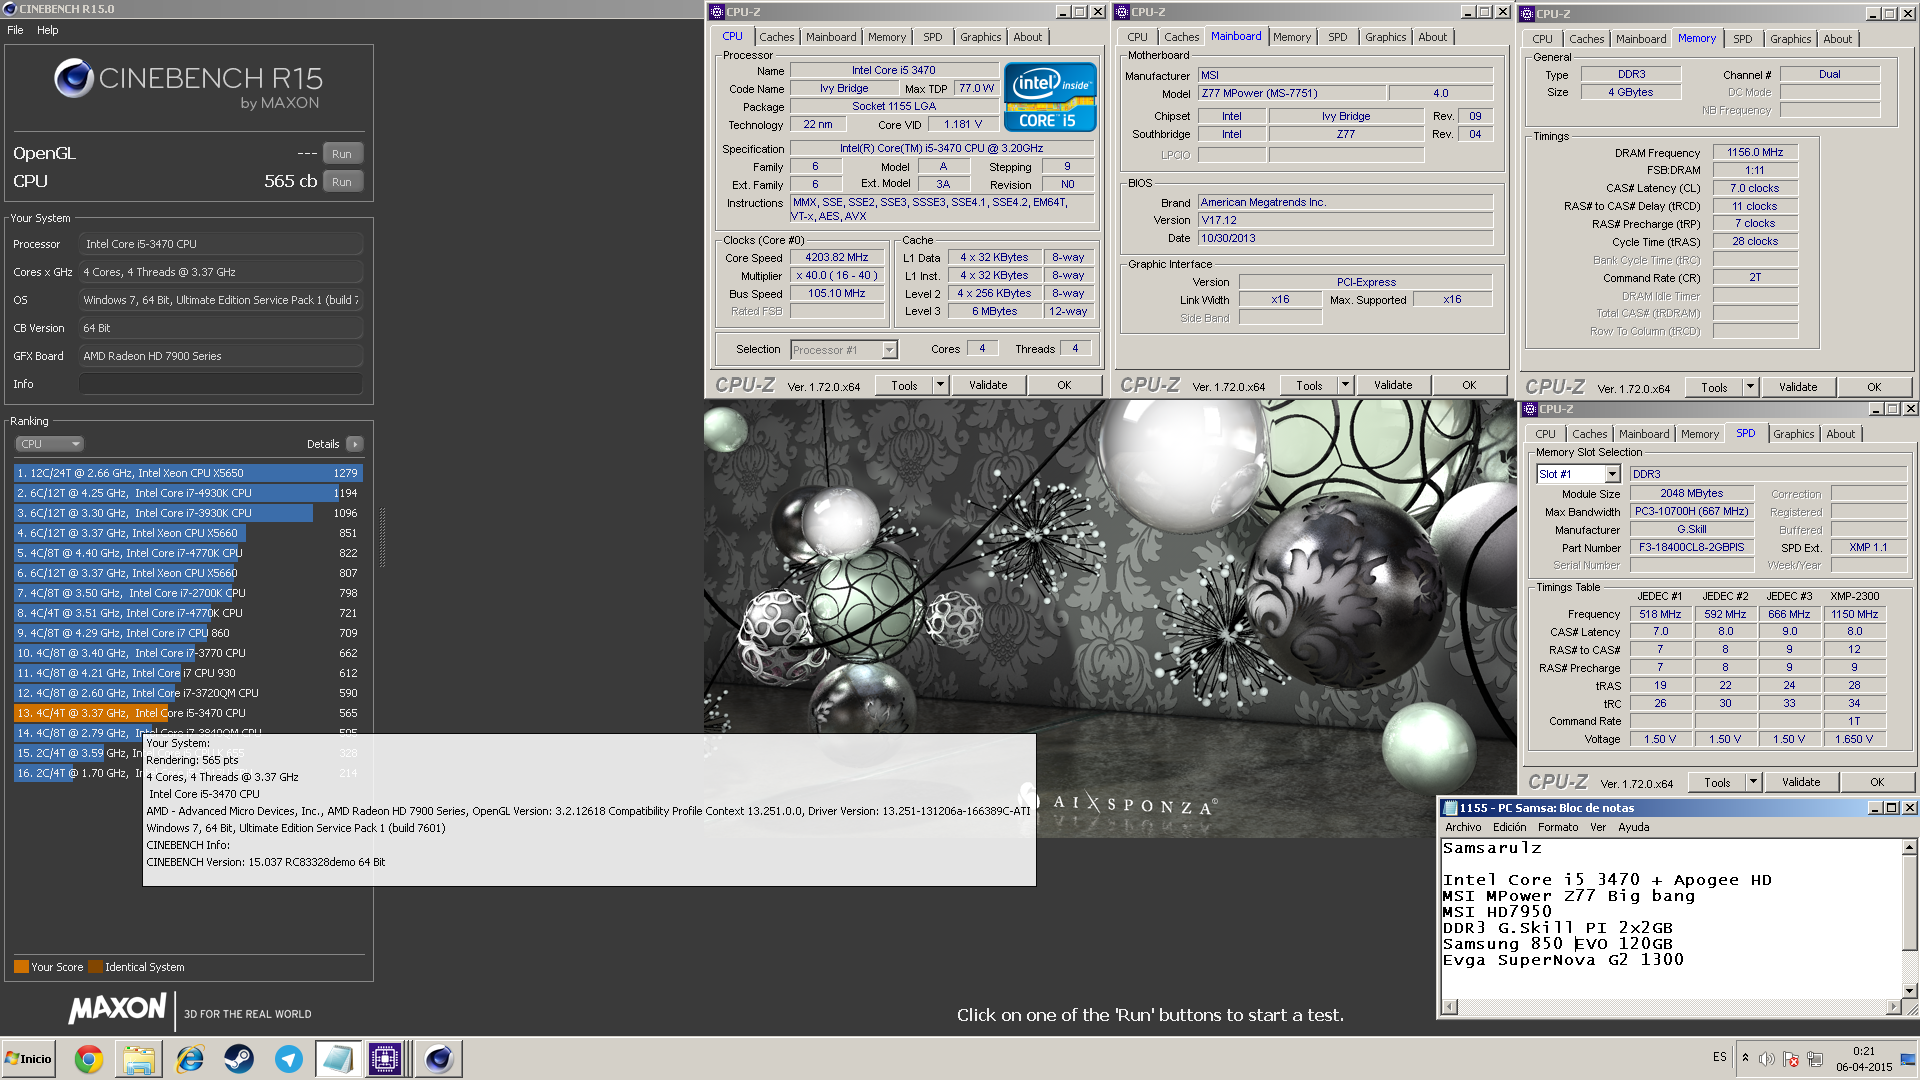Click Notepad vertical scrollbar up arrow
This screenshot has height=1080, width=1920.
coord(1909,847)
